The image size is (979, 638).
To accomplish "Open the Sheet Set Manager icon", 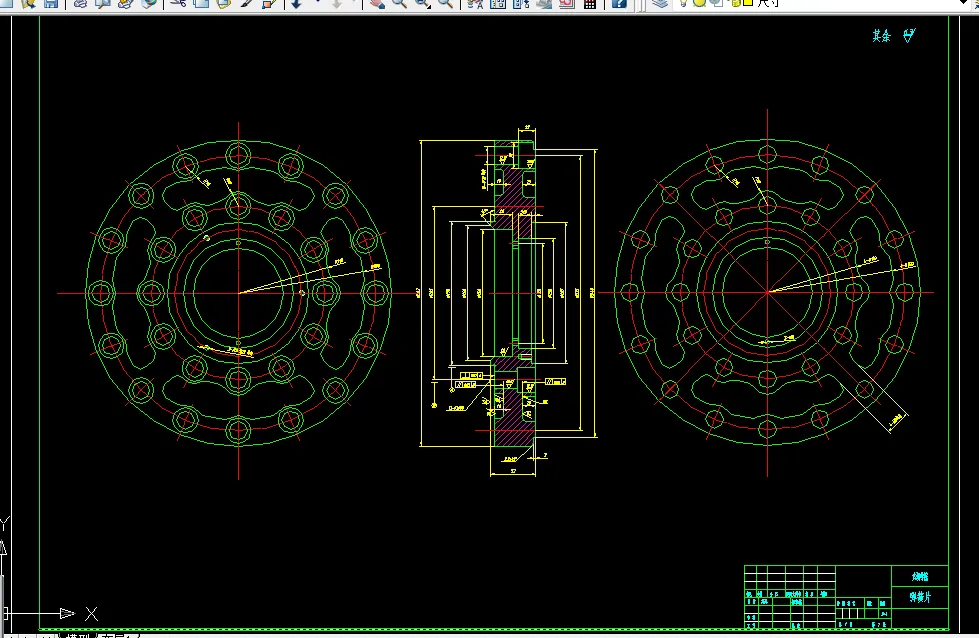I will pyautogui.click(x=544, y=3).
